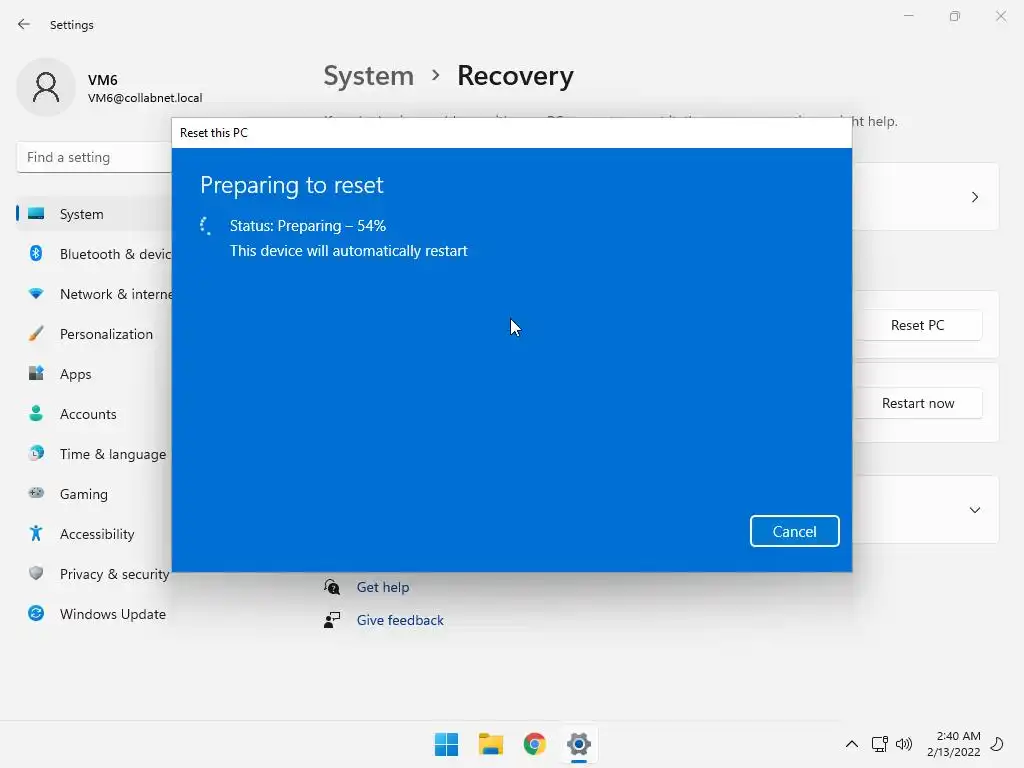The width and height of the screenshot is (1024, 768).
Task: Open the recovery option with right chevron
Action: pos(974,197)
